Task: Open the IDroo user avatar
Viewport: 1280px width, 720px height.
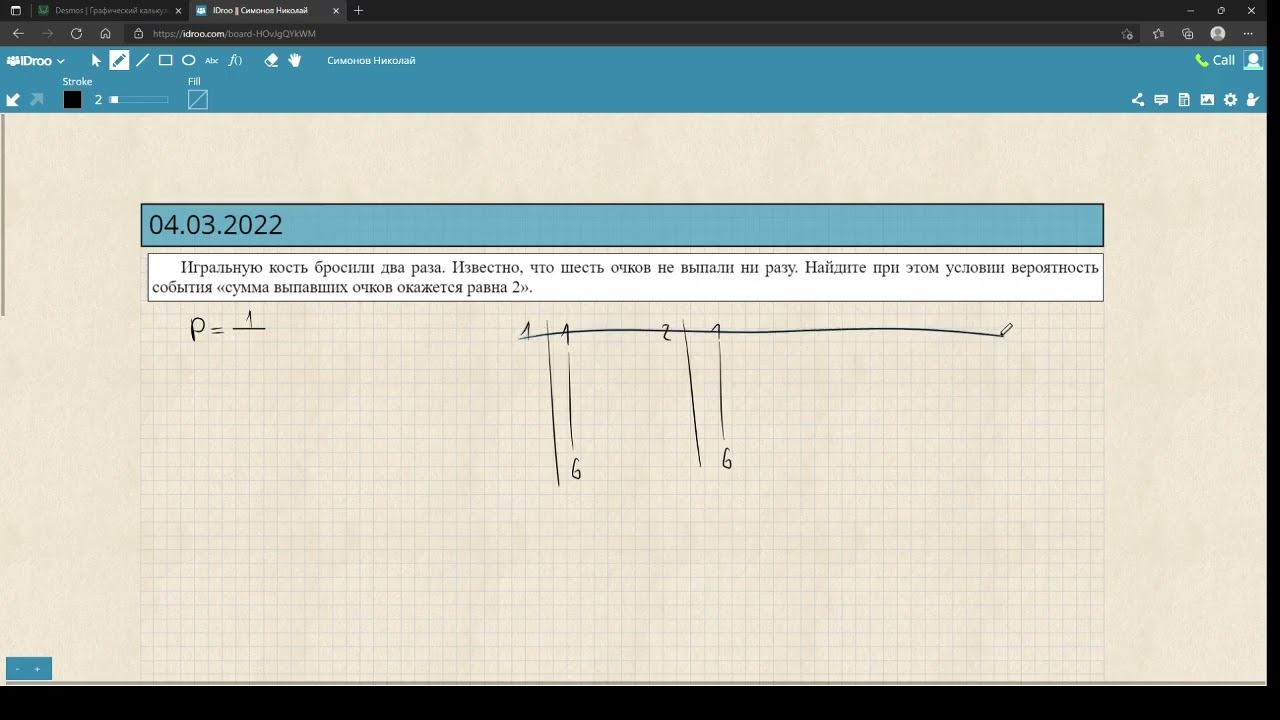Action: pos(1253,60)
